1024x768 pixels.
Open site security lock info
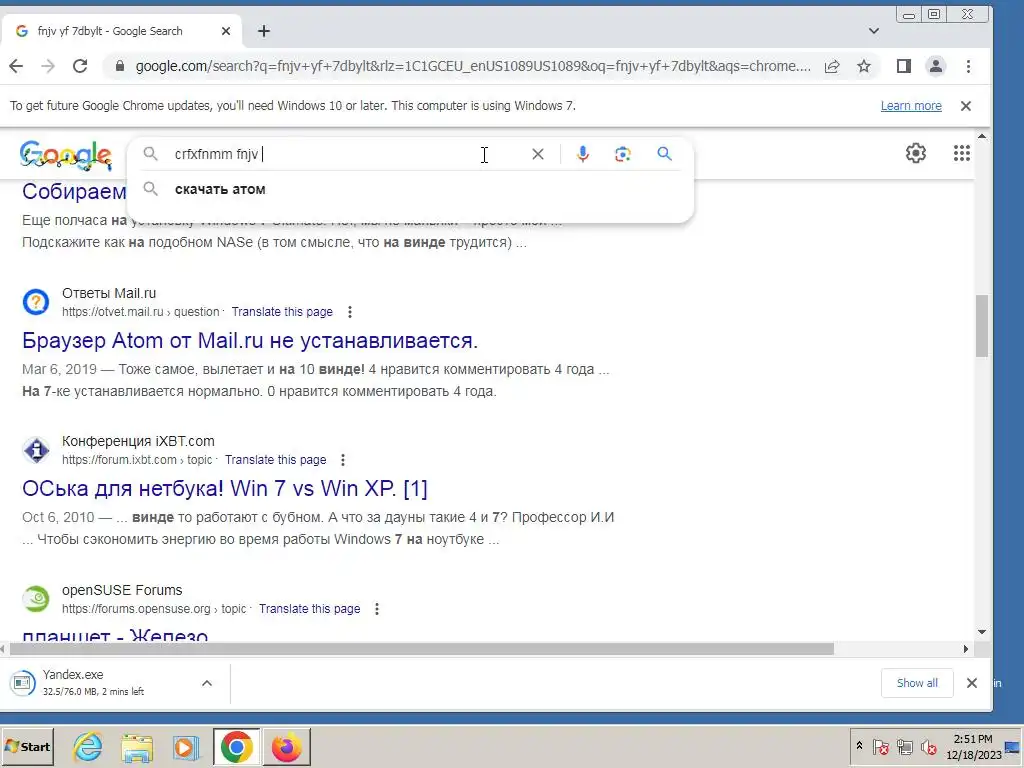pos(120,66)
